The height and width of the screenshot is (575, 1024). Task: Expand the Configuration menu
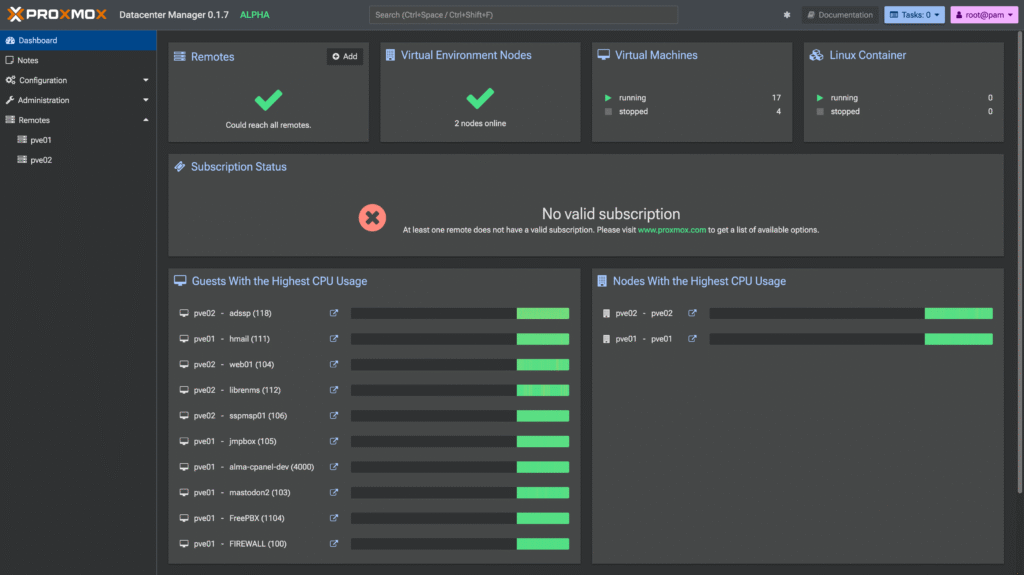(78, 80)
